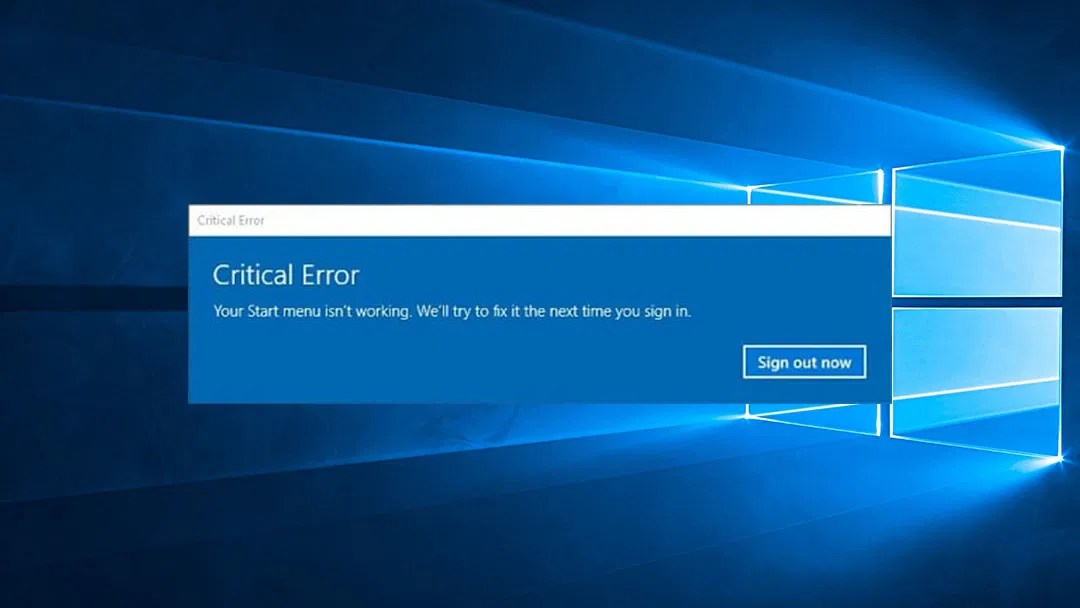1080x608 pixels.
Task: Click the bright glowing corner of the Windows logo
Action: point(1059,146)
